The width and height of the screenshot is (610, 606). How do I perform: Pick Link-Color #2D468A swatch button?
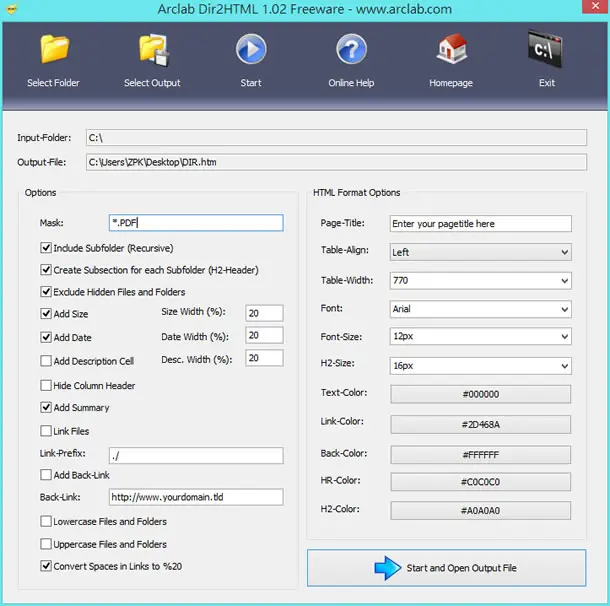(480, 424)
